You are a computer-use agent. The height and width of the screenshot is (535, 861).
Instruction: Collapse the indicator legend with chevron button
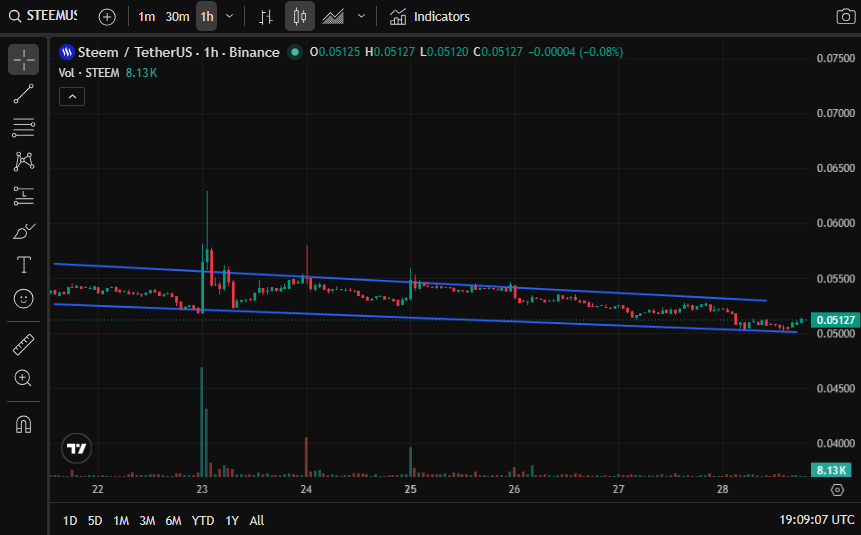(72, 97)
